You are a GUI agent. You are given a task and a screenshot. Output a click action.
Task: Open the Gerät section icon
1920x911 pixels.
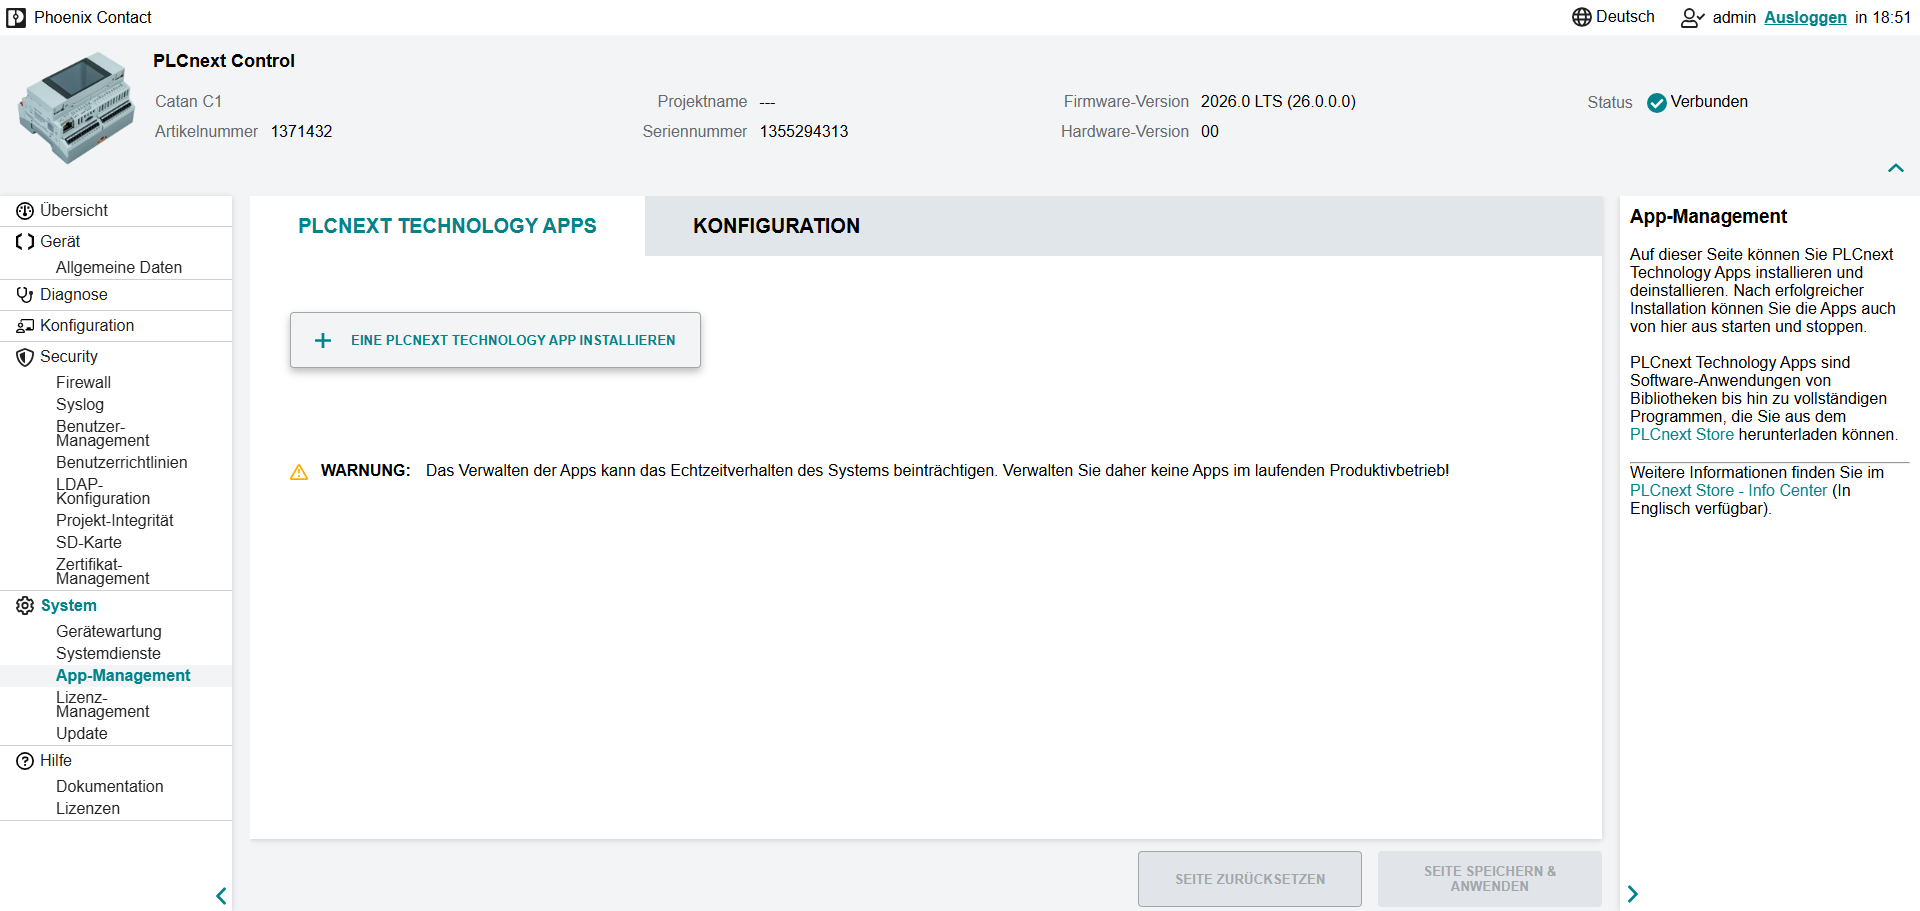point(24,241)
